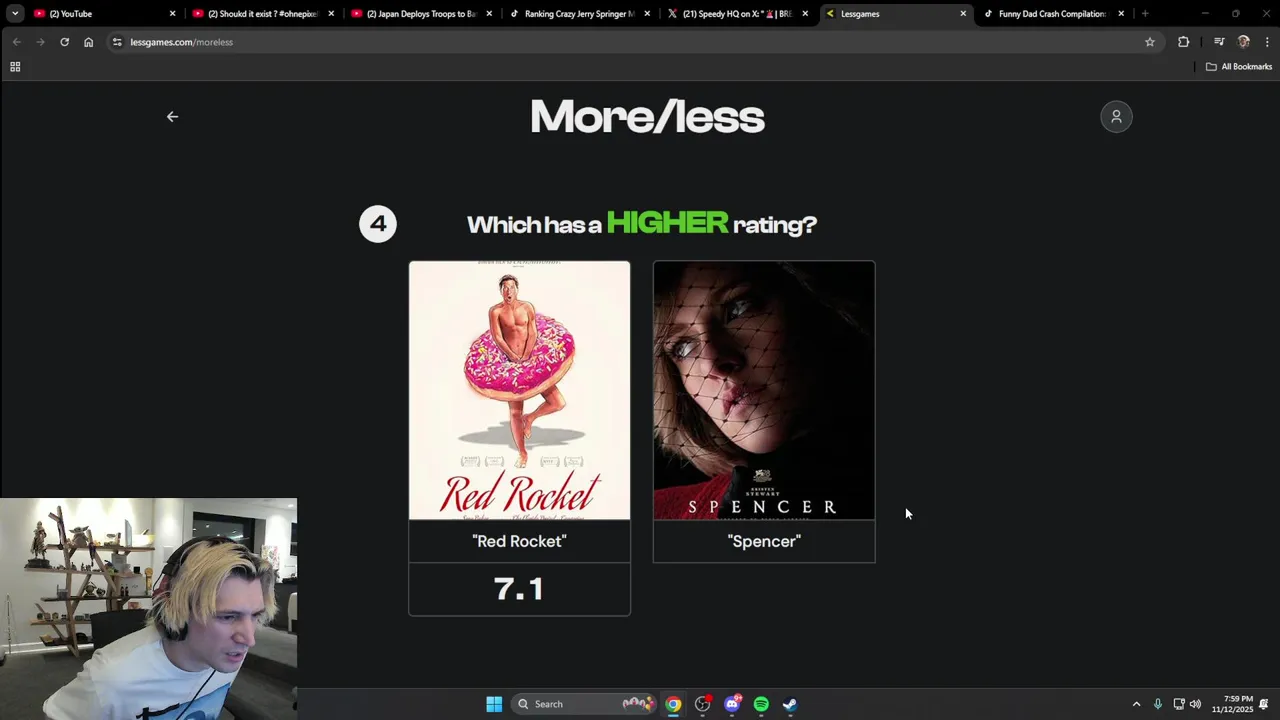
Task: Expand the tab search dropdown arrow
Action: click(15, 14)
